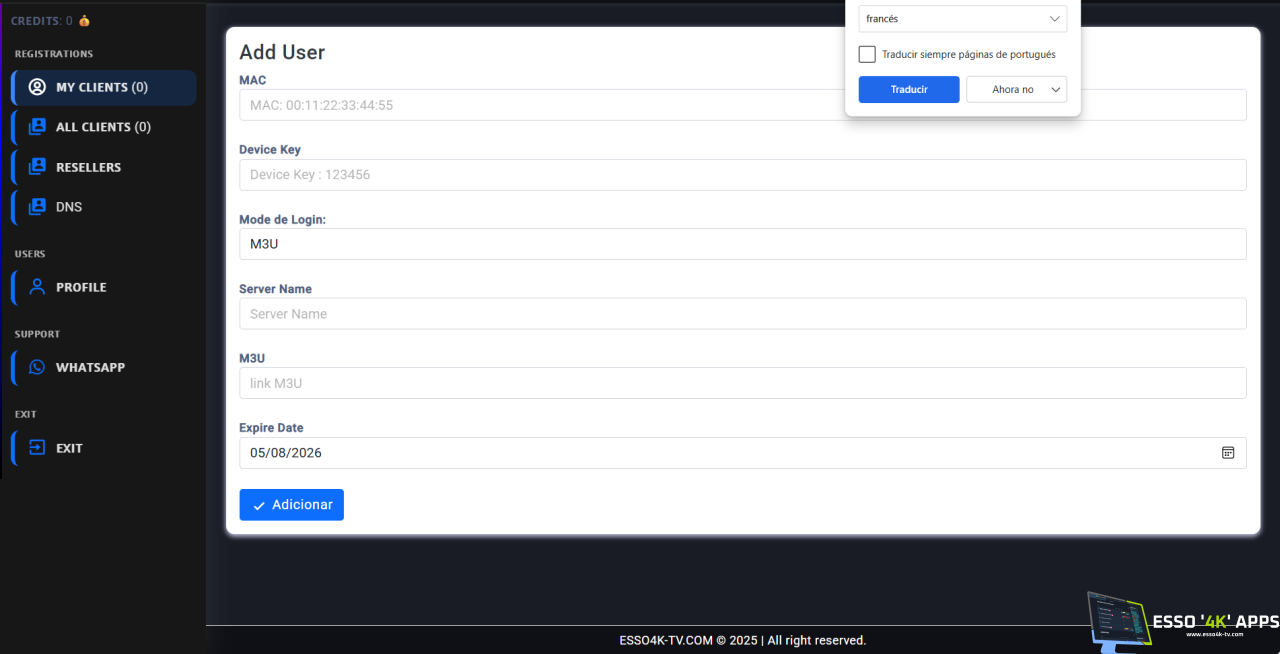The image size is (1280, 654).
Task: Open the Mode de Login selector
Action: 742,244
